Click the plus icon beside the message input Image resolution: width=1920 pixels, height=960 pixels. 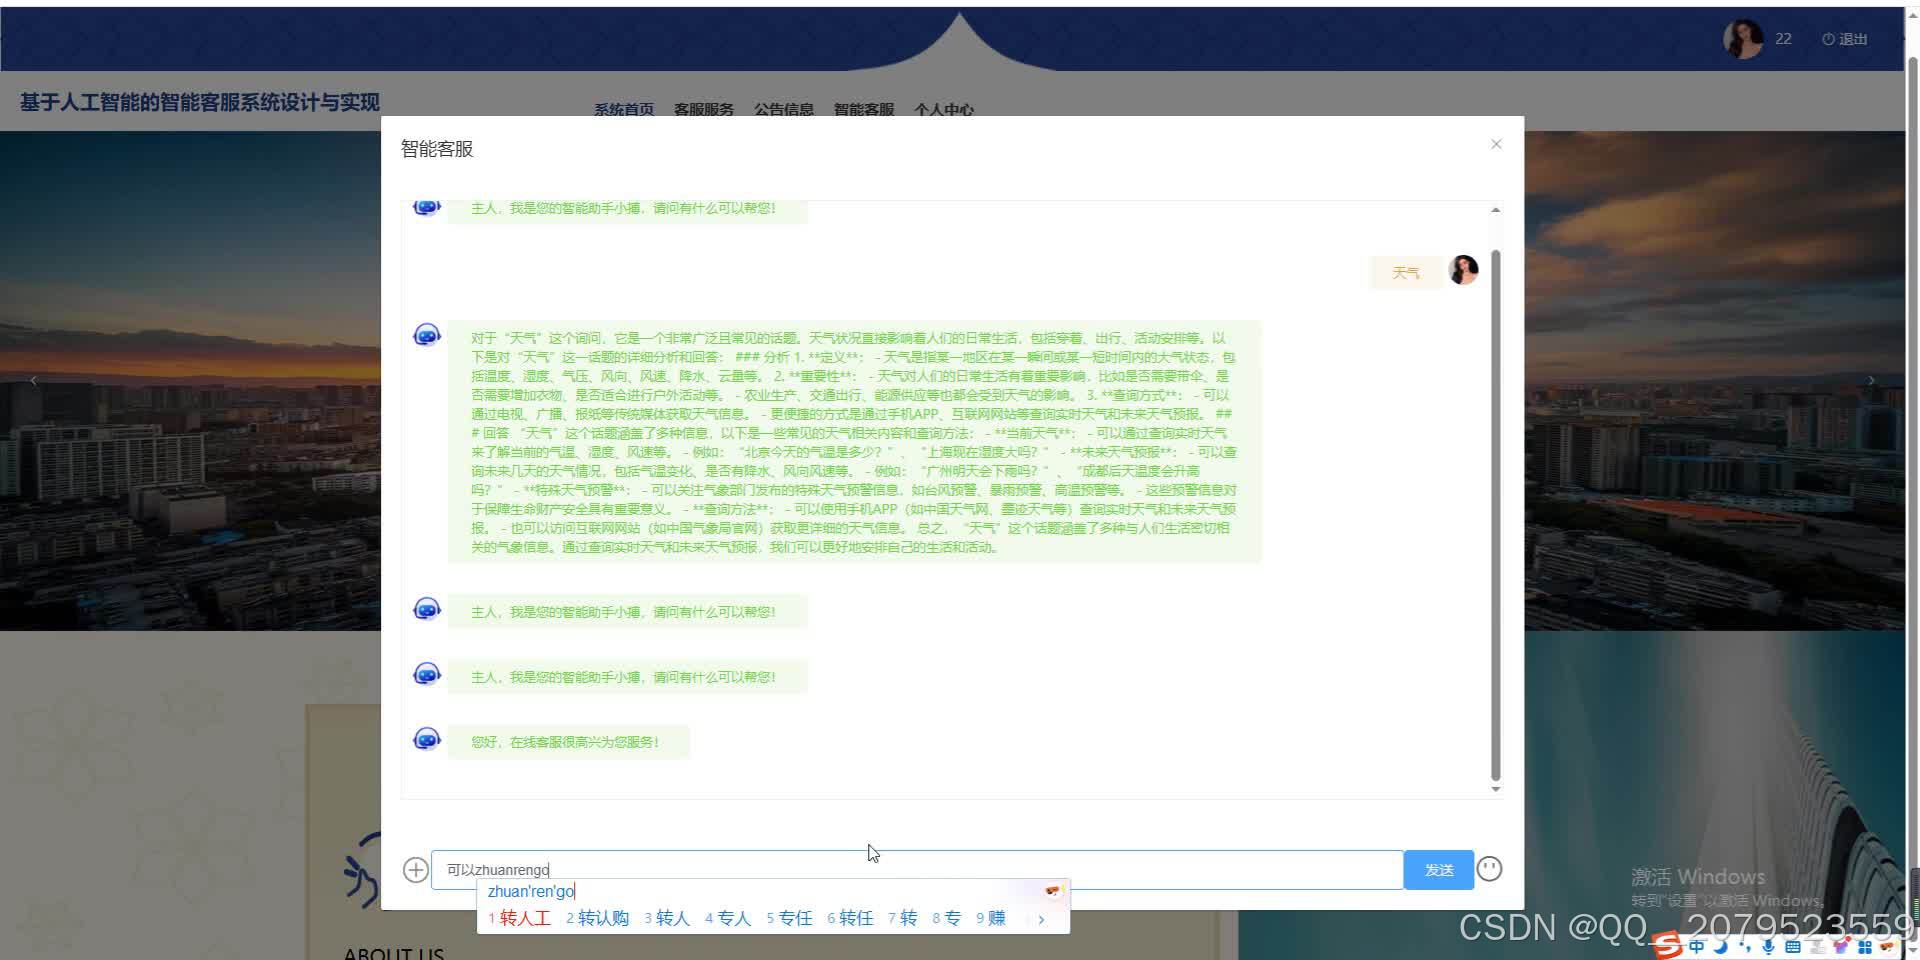tap(415, 869)
